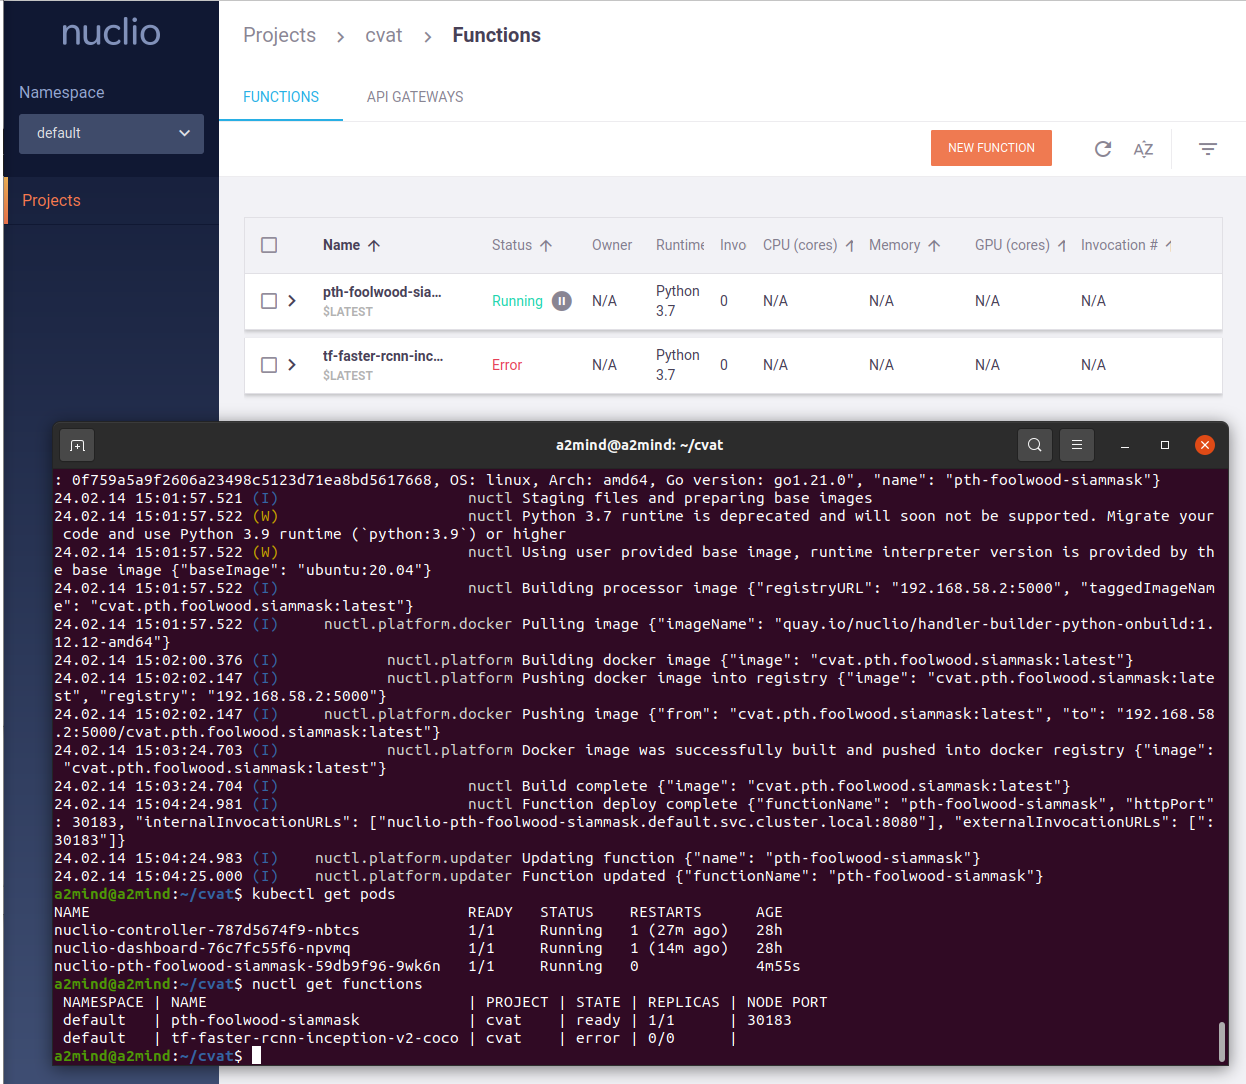Maximize the terminal window
The image size is (1246, 1084).
[1165, 445]
